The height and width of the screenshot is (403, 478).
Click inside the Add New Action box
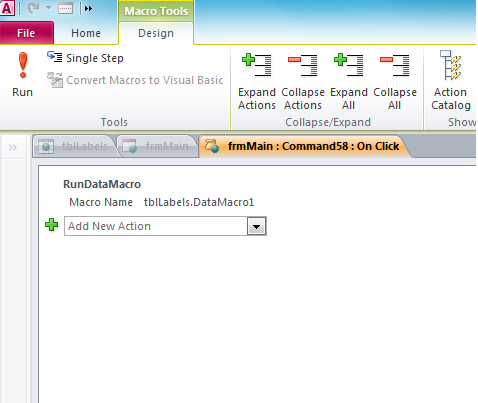[x=156, y=226]
